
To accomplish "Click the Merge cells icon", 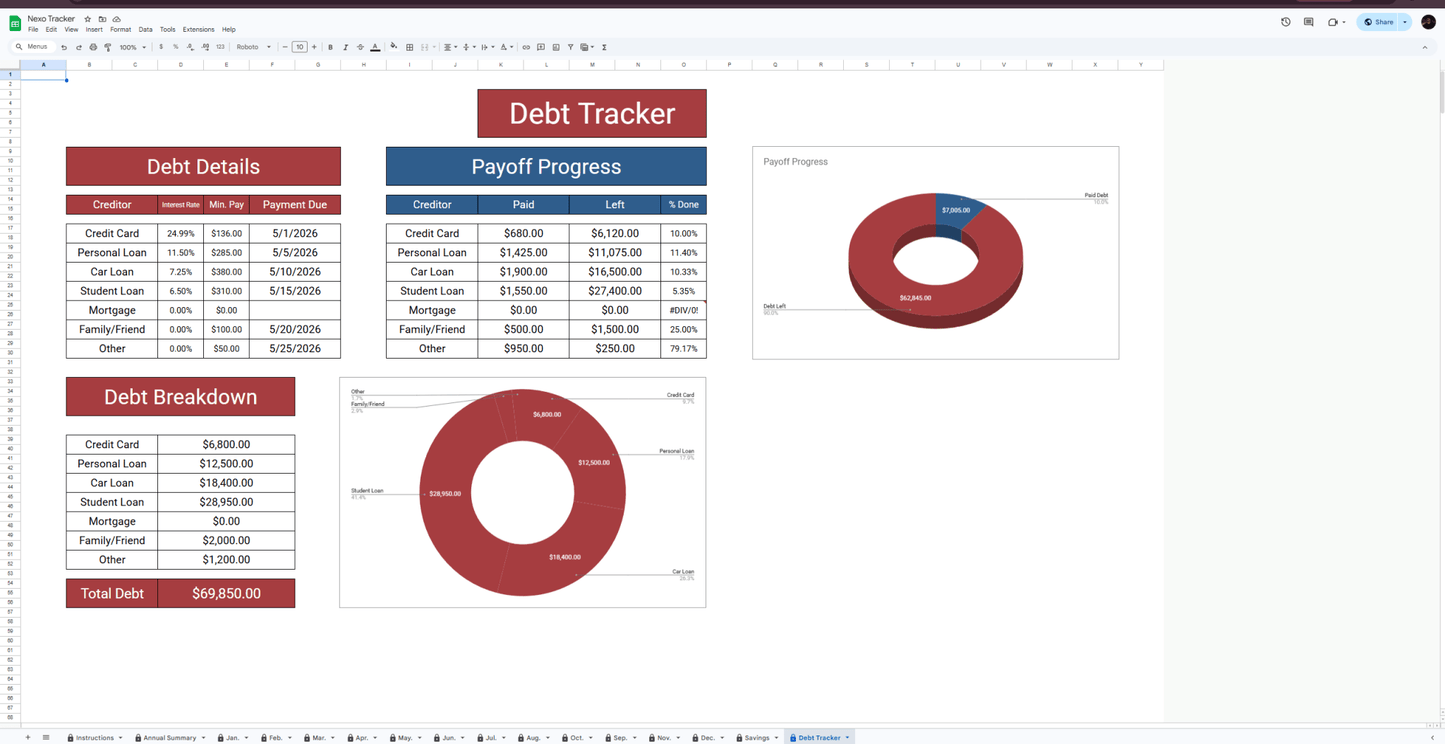I will point(425,47).
